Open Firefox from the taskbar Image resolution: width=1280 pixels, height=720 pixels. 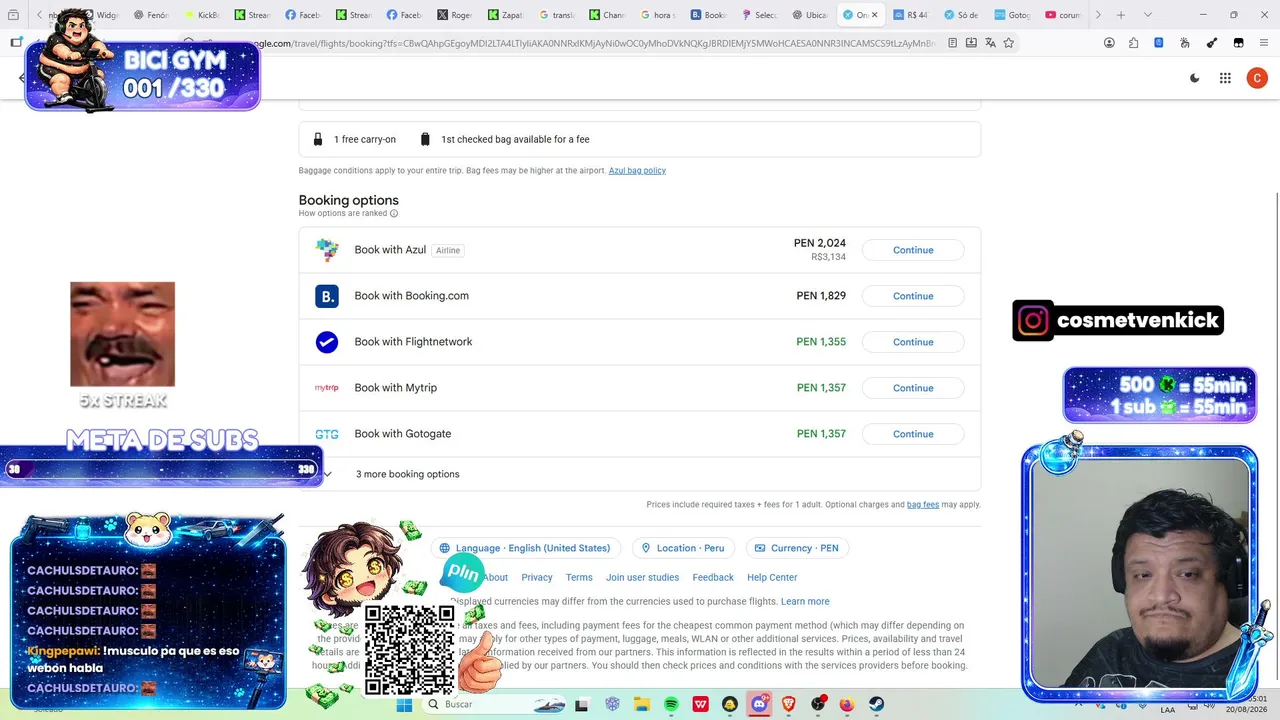[847, 704]
